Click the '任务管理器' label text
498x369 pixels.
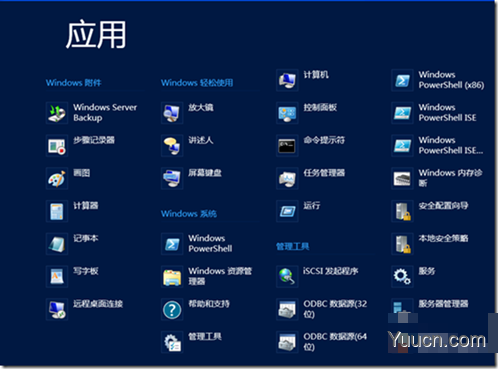point(324,173)
